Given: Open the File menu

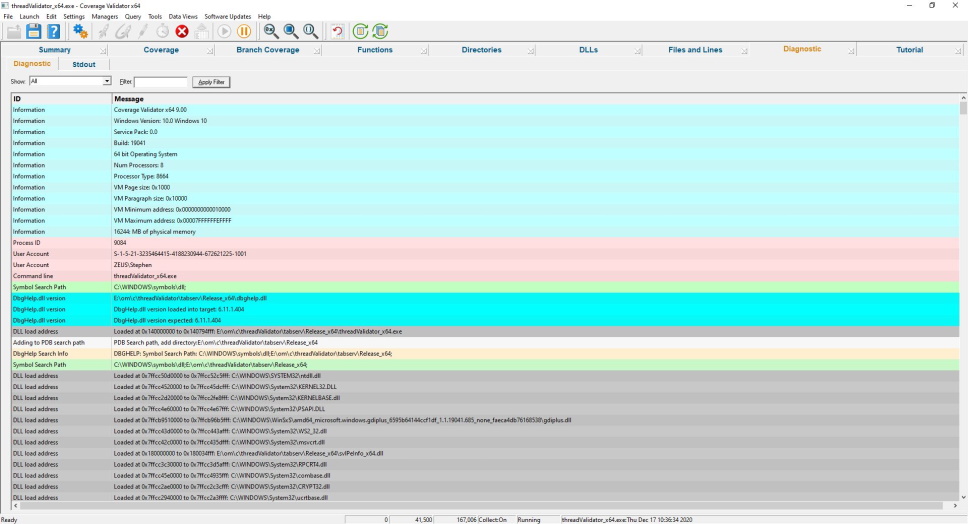Looking at the screenshot, I should pos(8,17).
